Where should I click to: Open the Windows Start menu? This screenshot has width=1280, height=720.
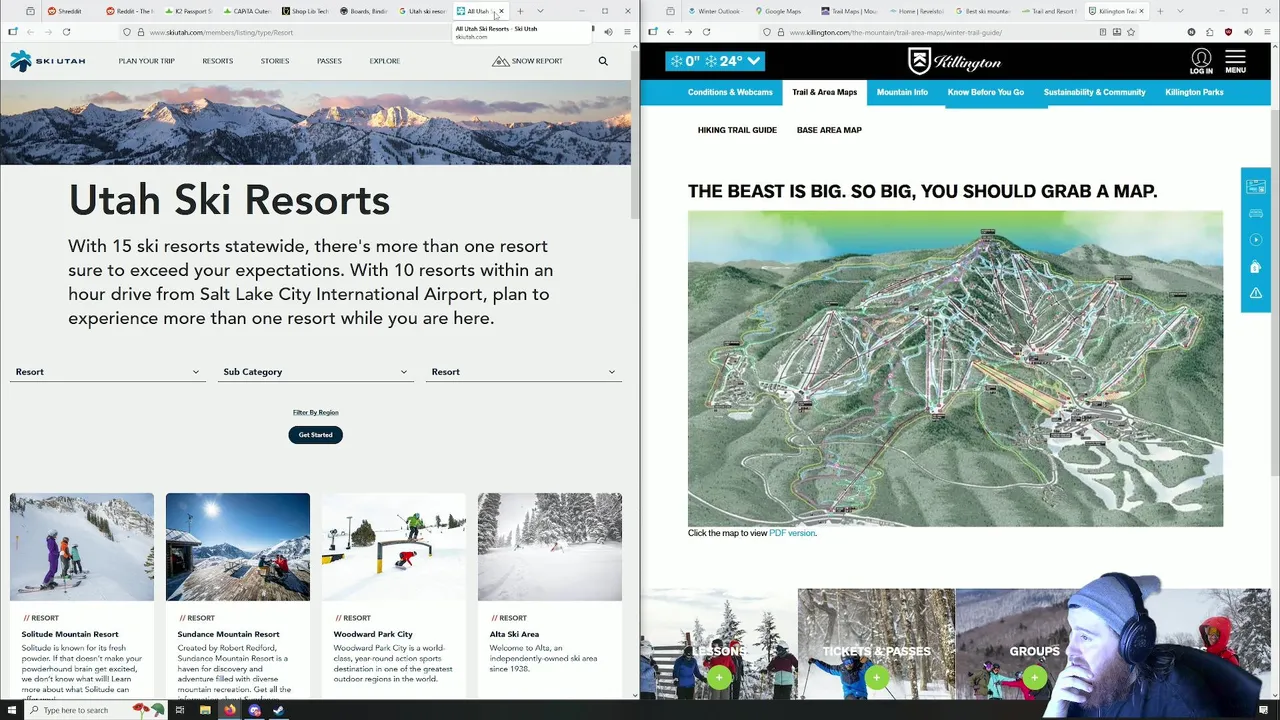tap(12, 710)
